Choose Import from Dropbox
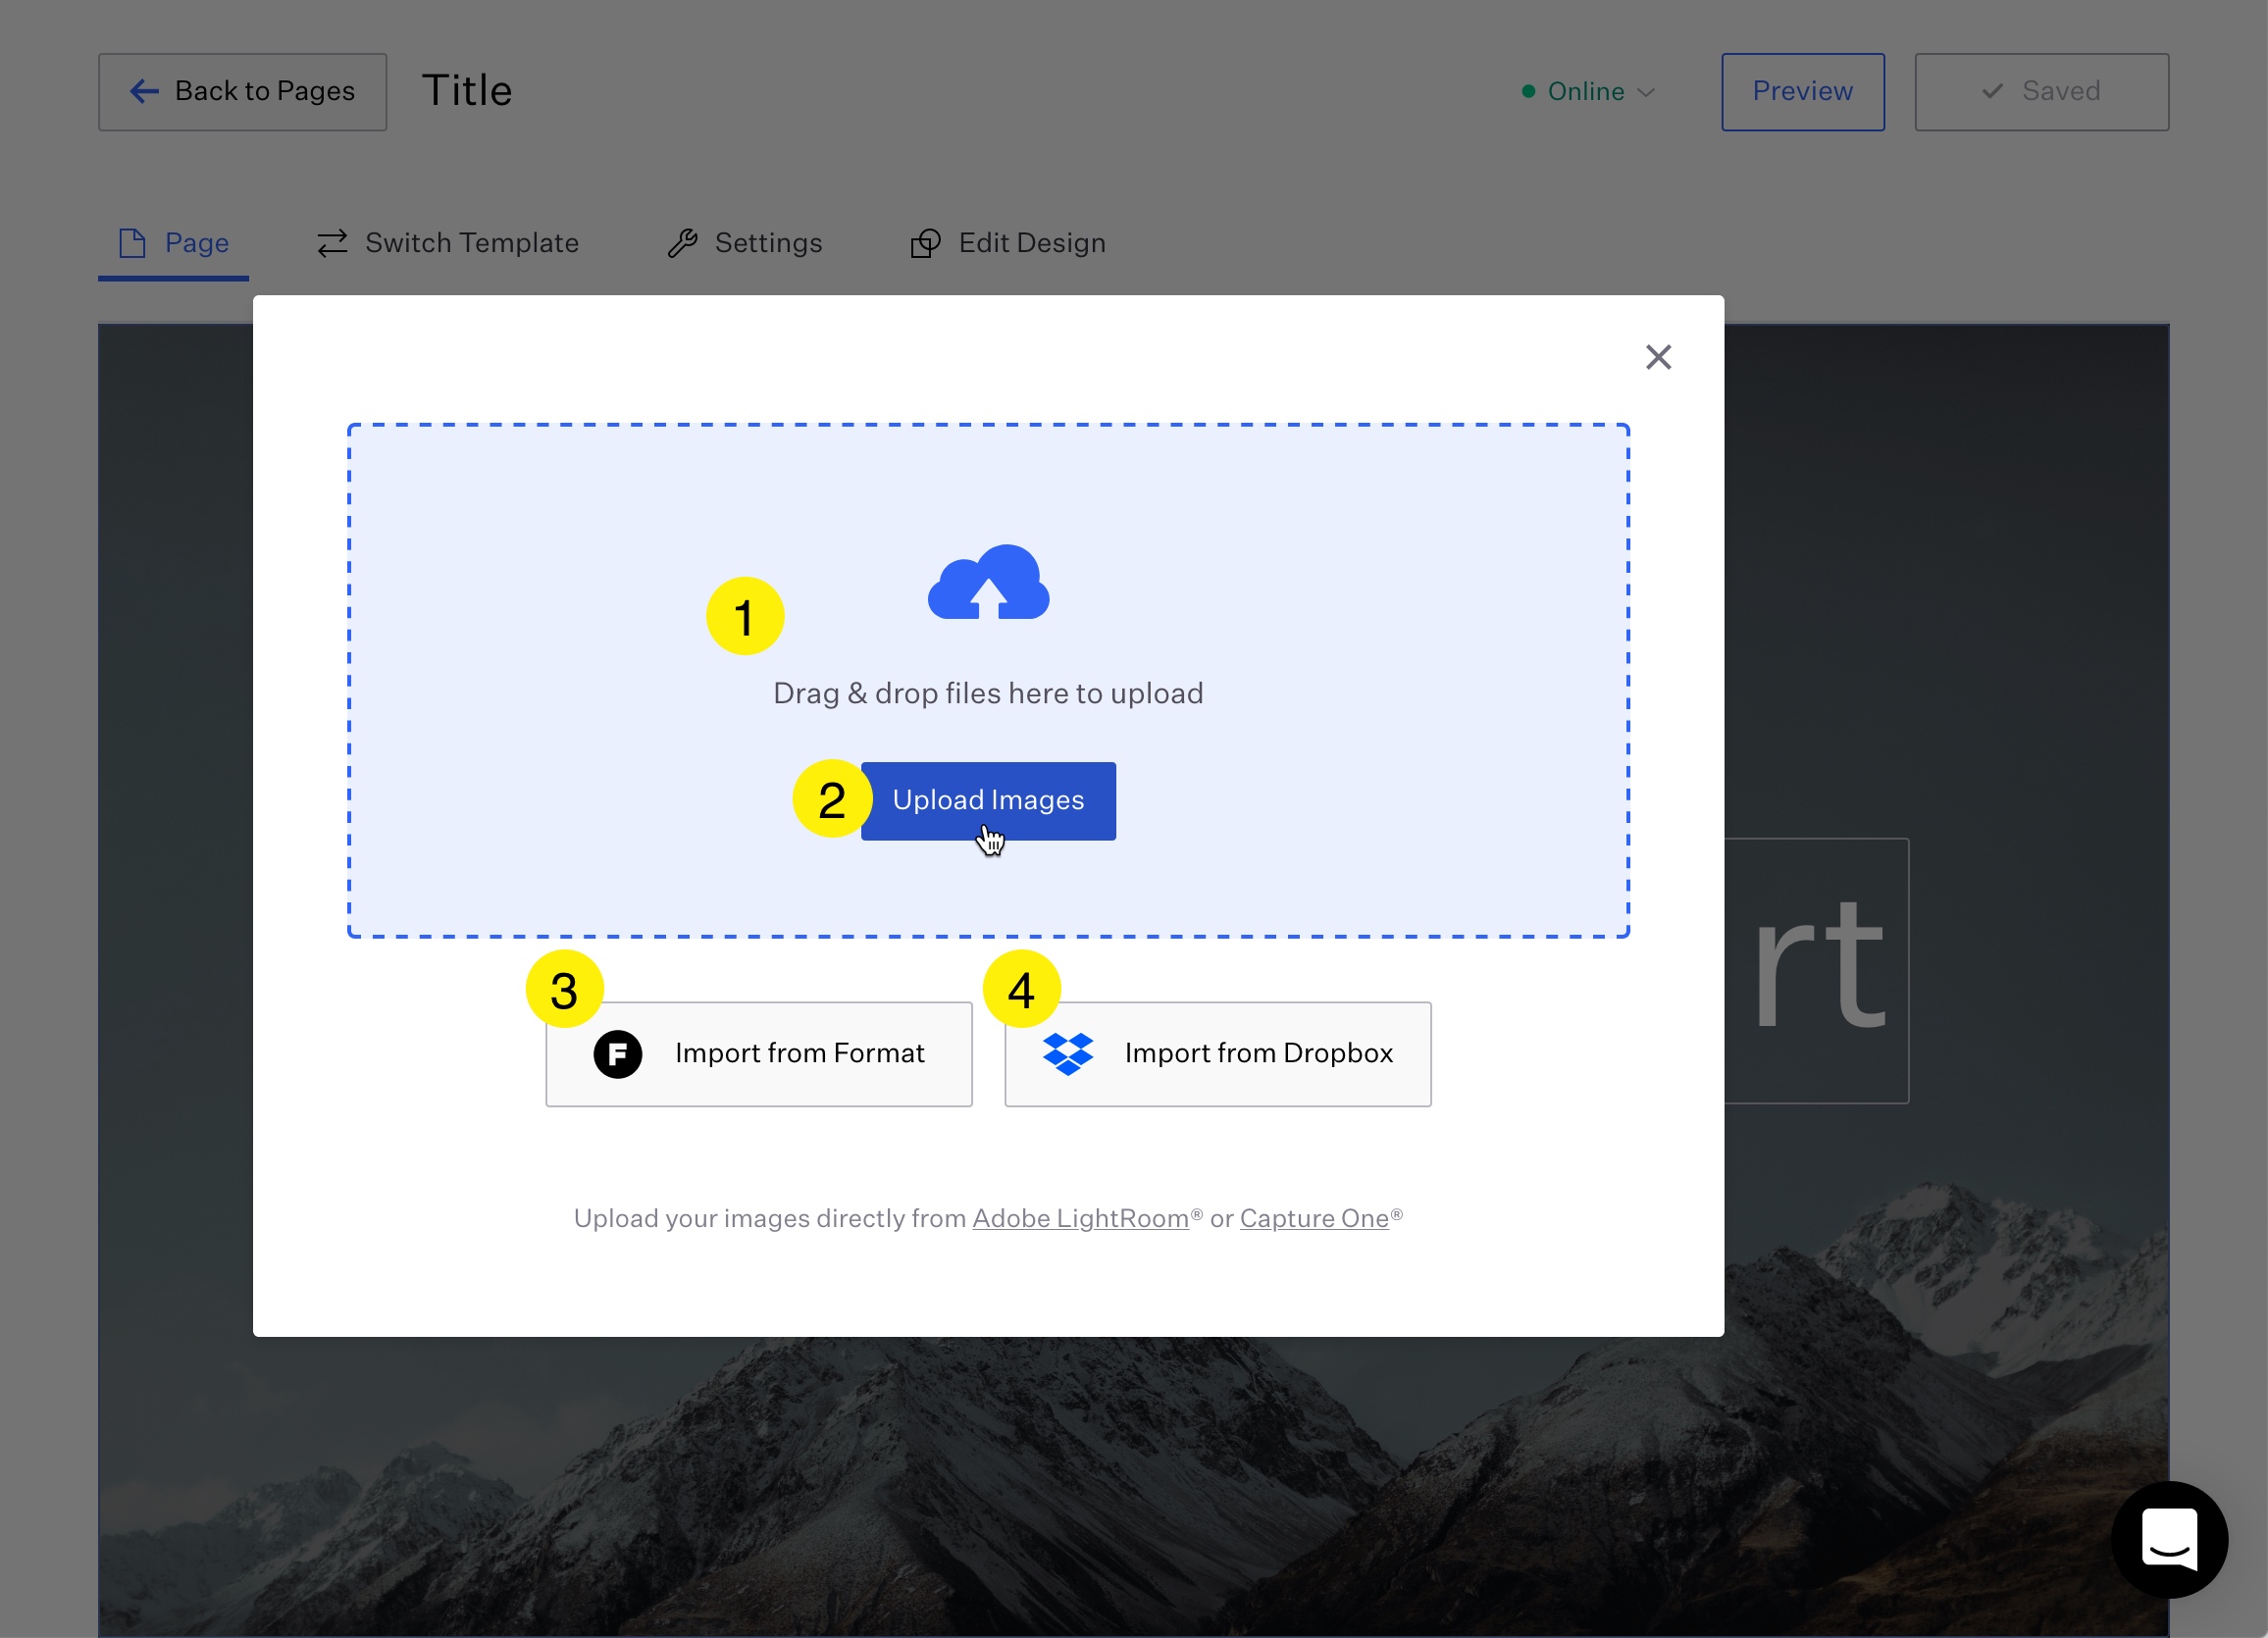The height and width of the screenshot is (1638, 2268). (1218, 1054)
